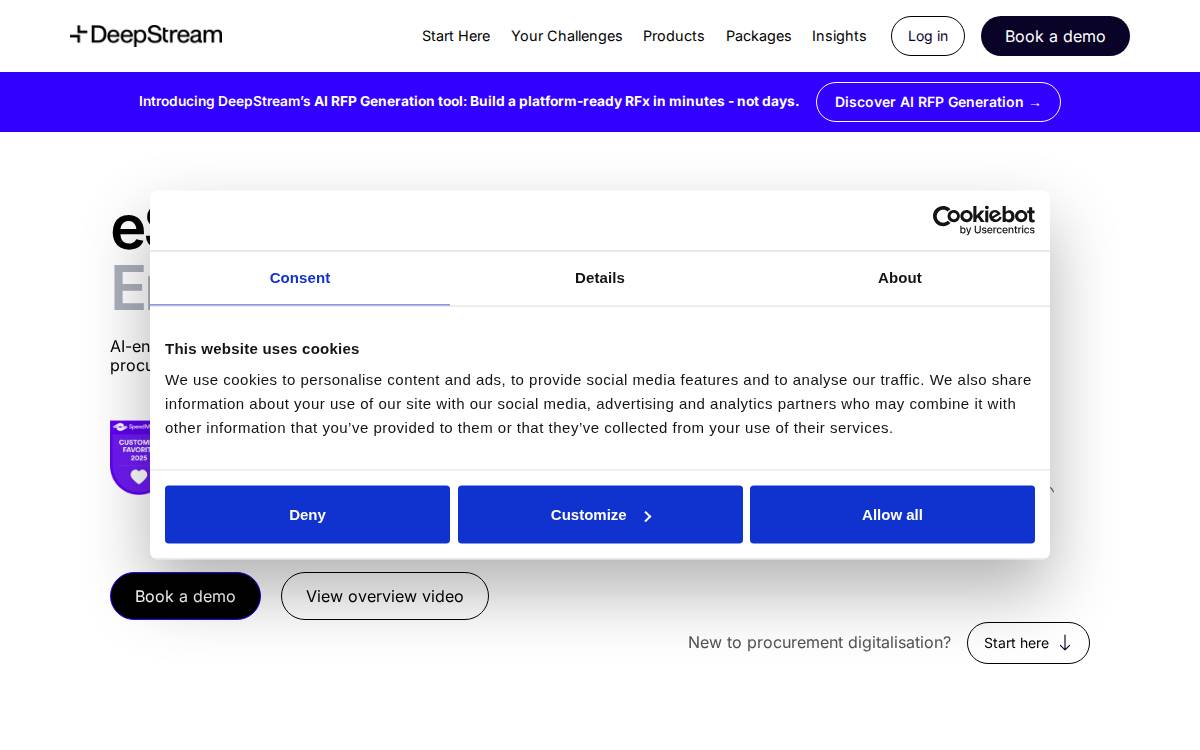Deny all cookies
This screenshot has height=750, width=1200.
[x=307, y=515]
